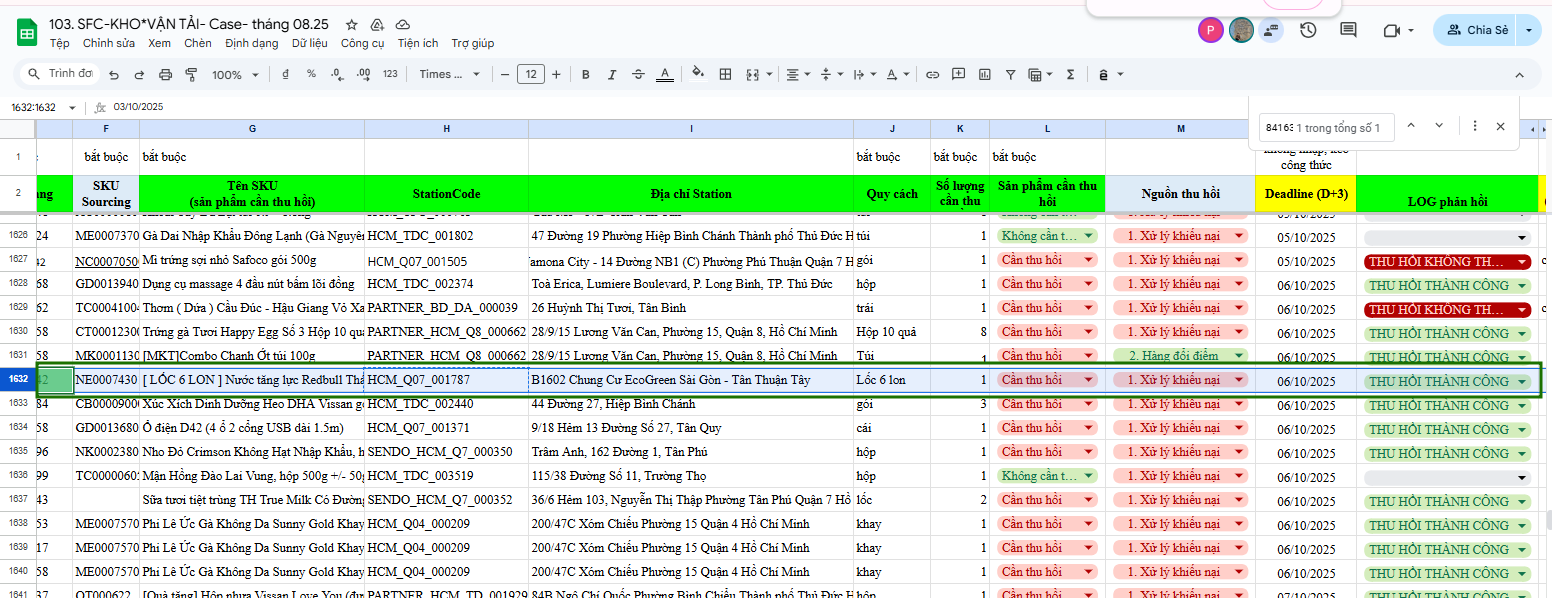1552x598 pixels.
Task: Print the spreadsheet
Action: tap(166, 75)
